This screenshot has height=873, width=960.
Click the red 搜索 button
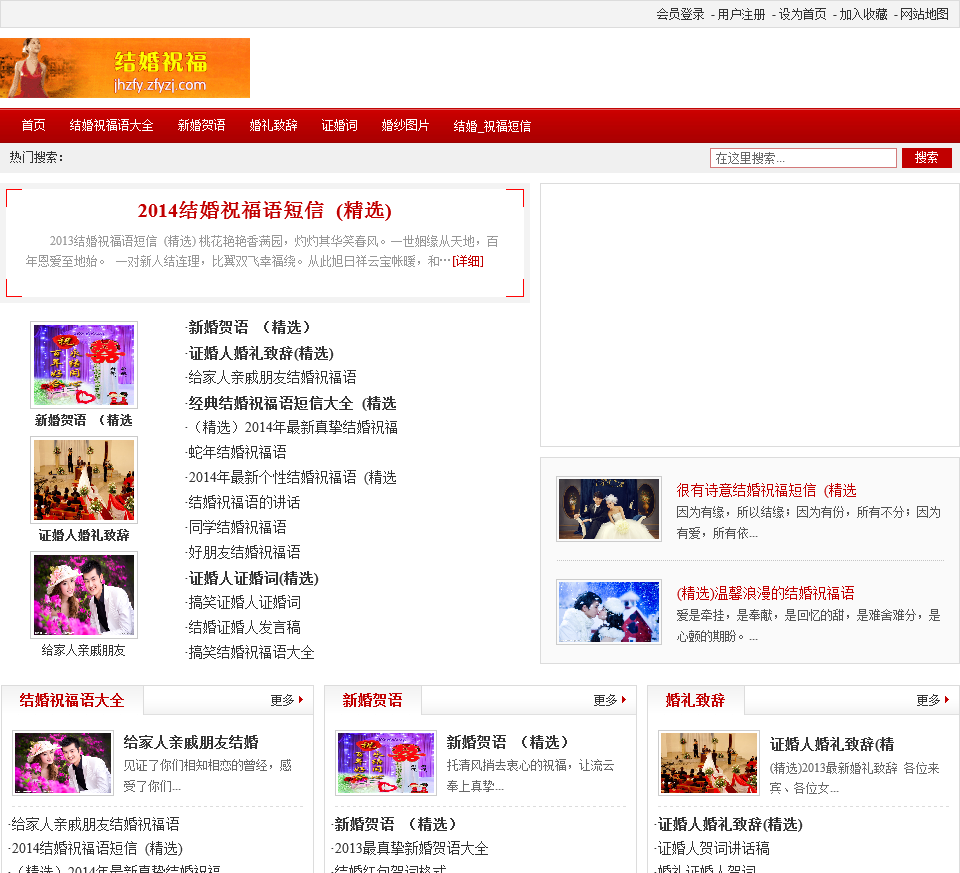pos(926,158)
